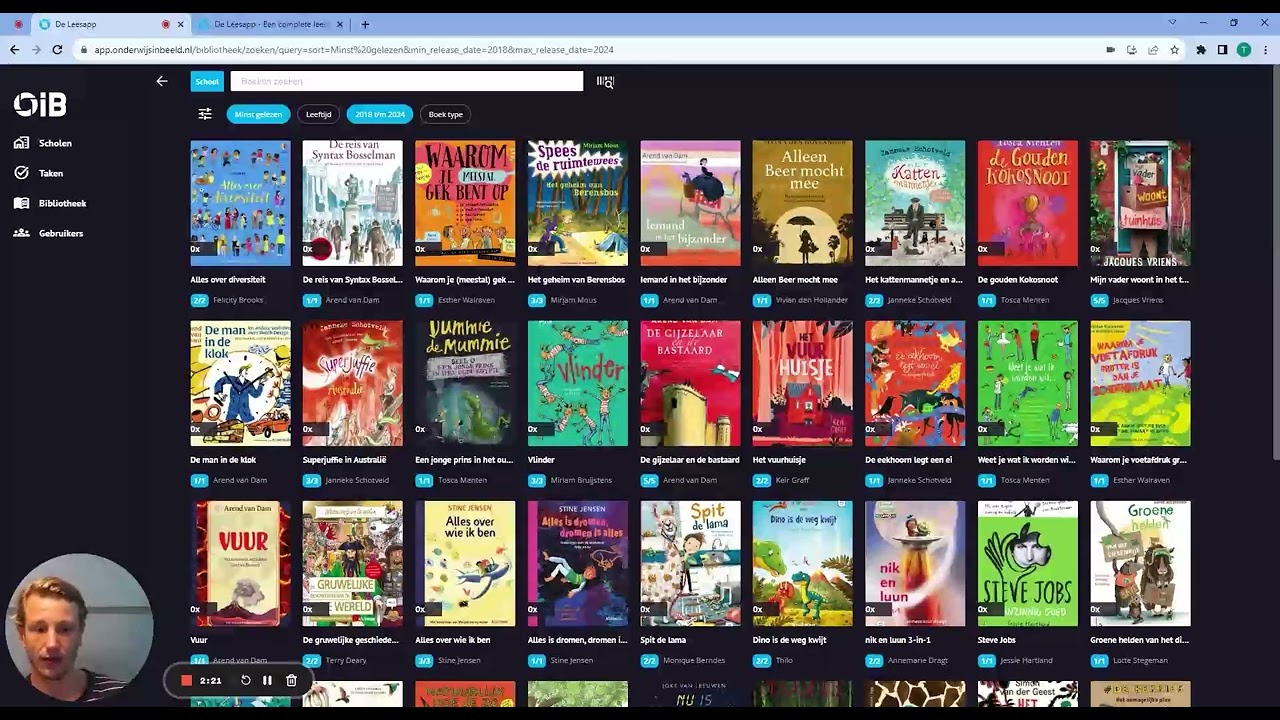Open the filter sliders icon
This screenshot has width=1280, height=720.
click(x=205, y=114)
